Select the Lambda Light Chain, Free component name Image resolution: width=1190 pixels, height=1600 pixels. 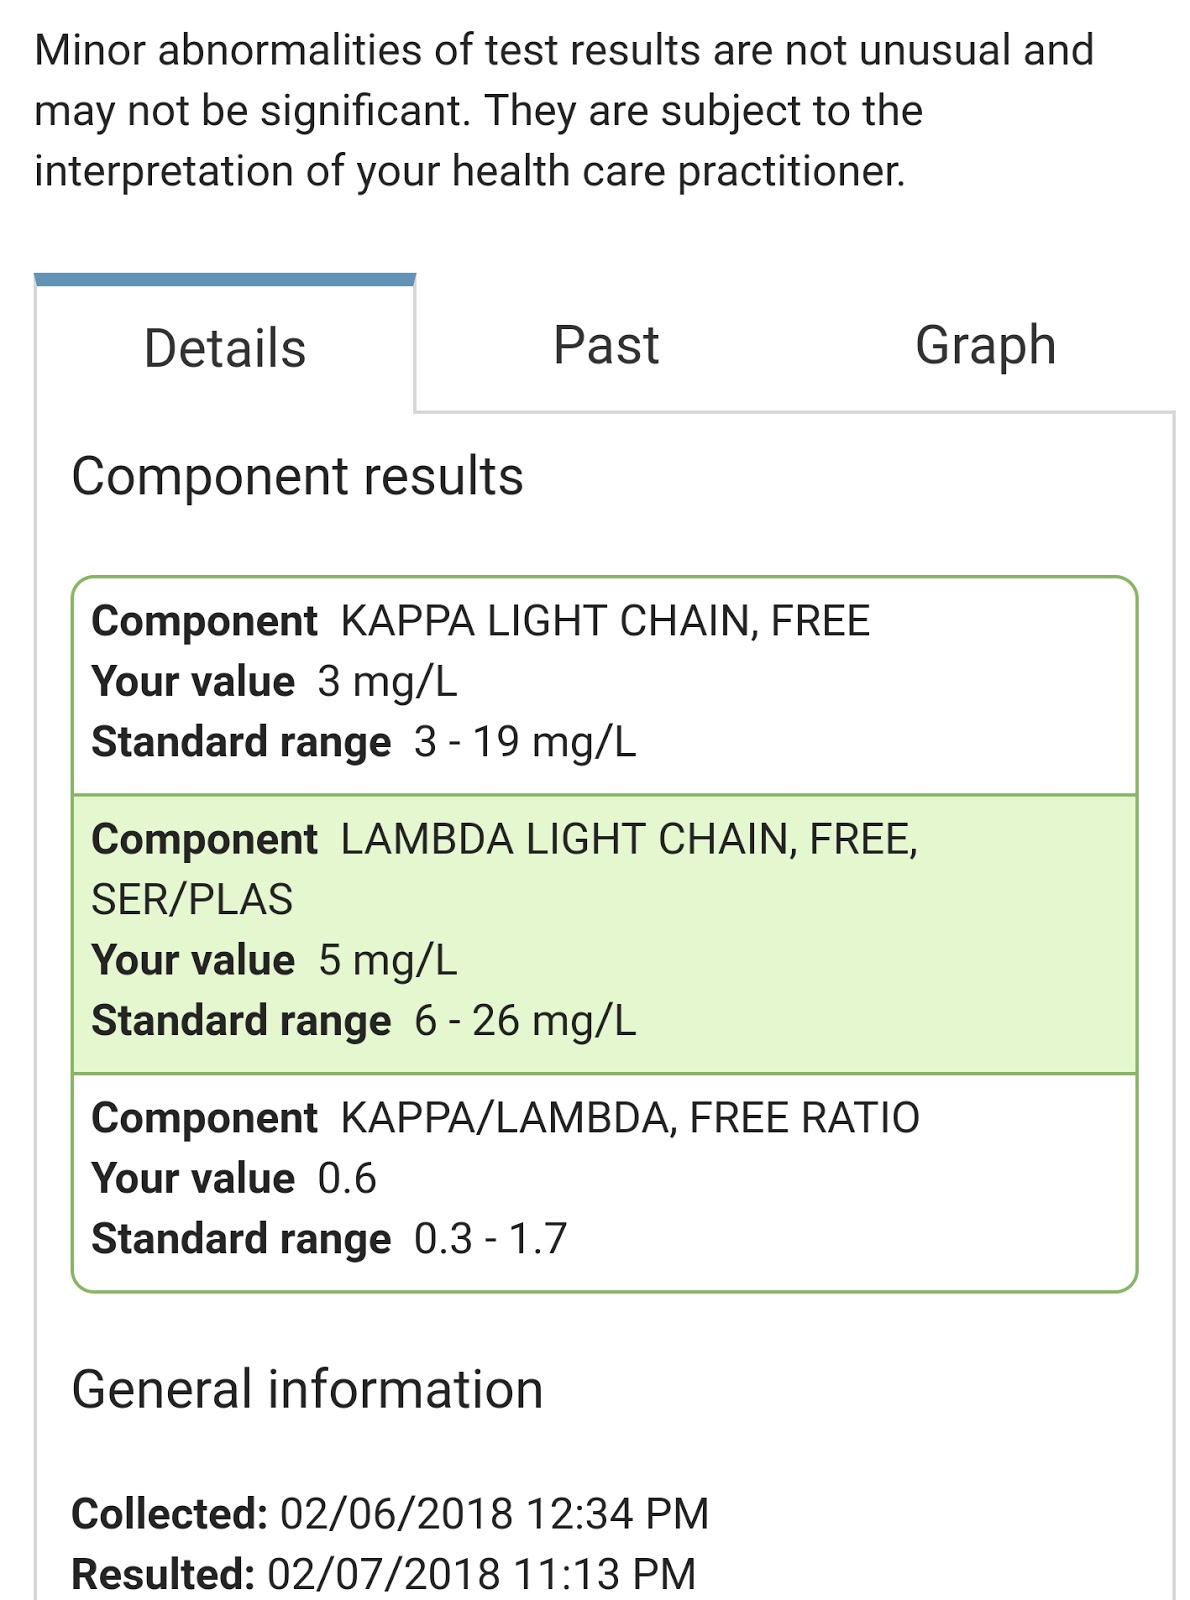click(628, 839)
